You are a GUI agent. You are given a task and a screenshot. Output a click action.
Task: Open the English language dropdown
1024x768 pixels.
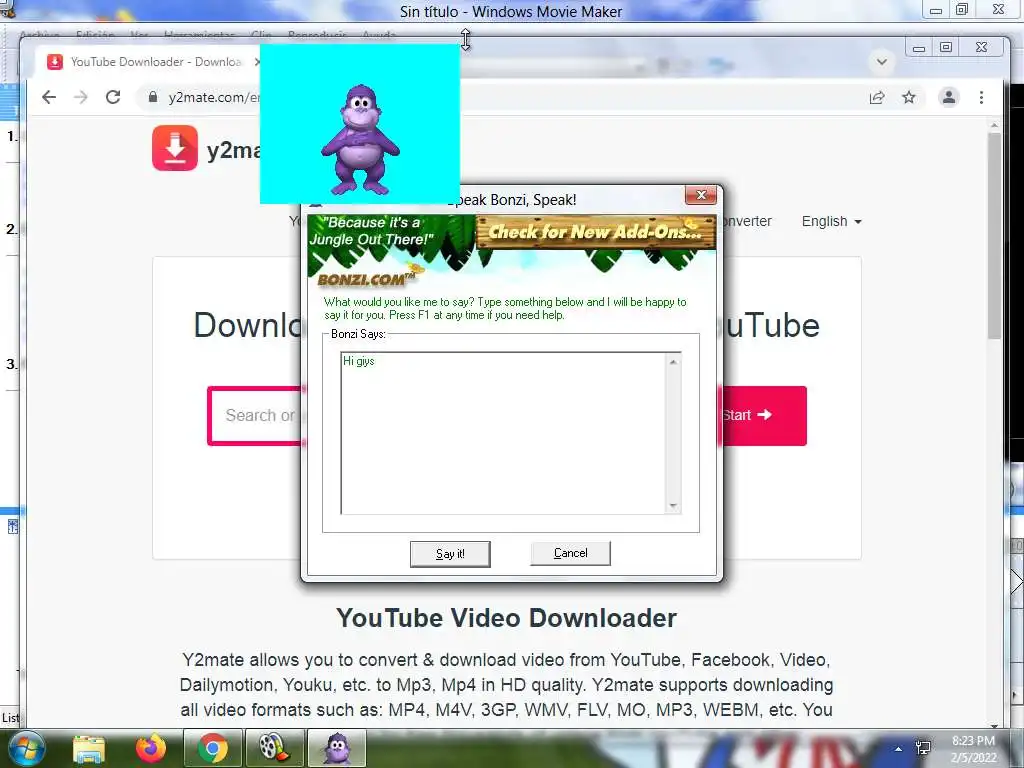click(x=831, y=221)
